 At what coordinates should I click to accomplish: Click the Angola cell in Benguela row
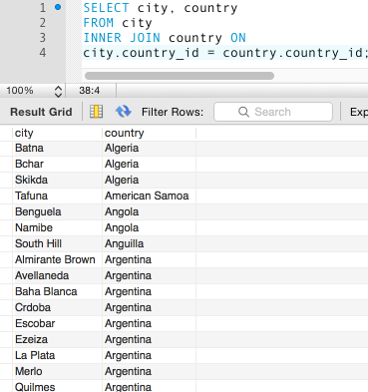(149, 212)
